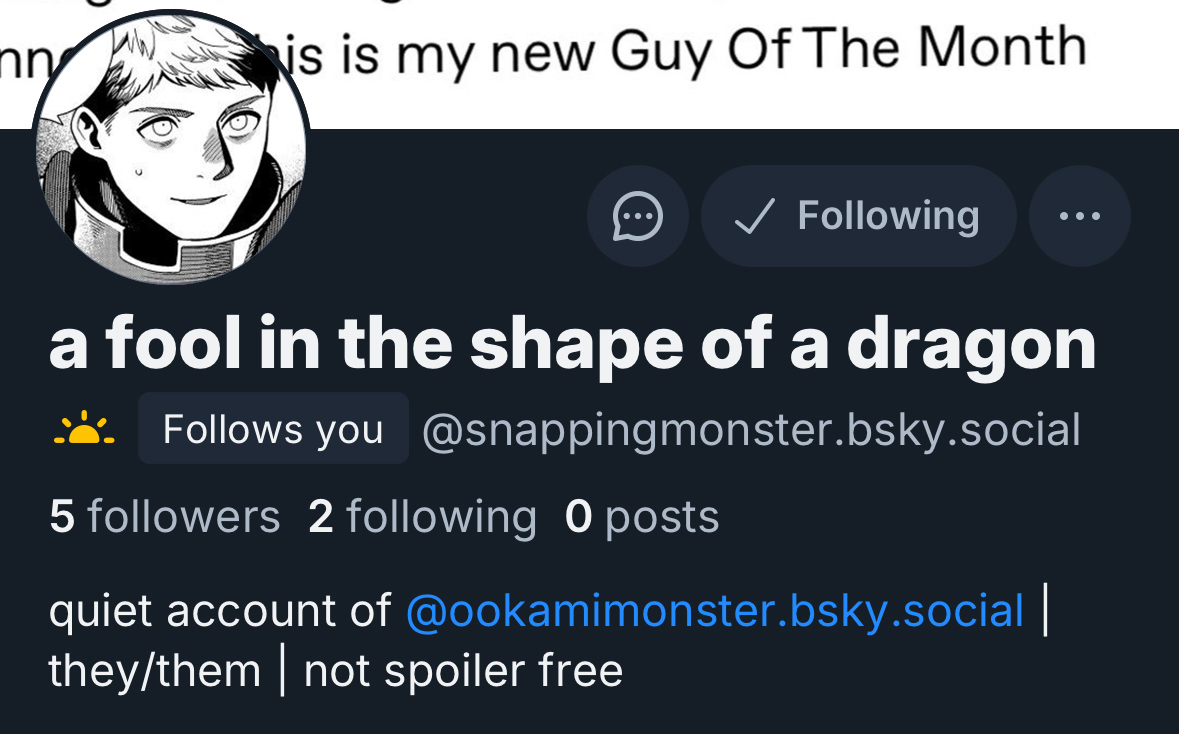Screen dimensions: 1179x734
Task: Click the "Follows you" badge
Action: pos(273,430)
